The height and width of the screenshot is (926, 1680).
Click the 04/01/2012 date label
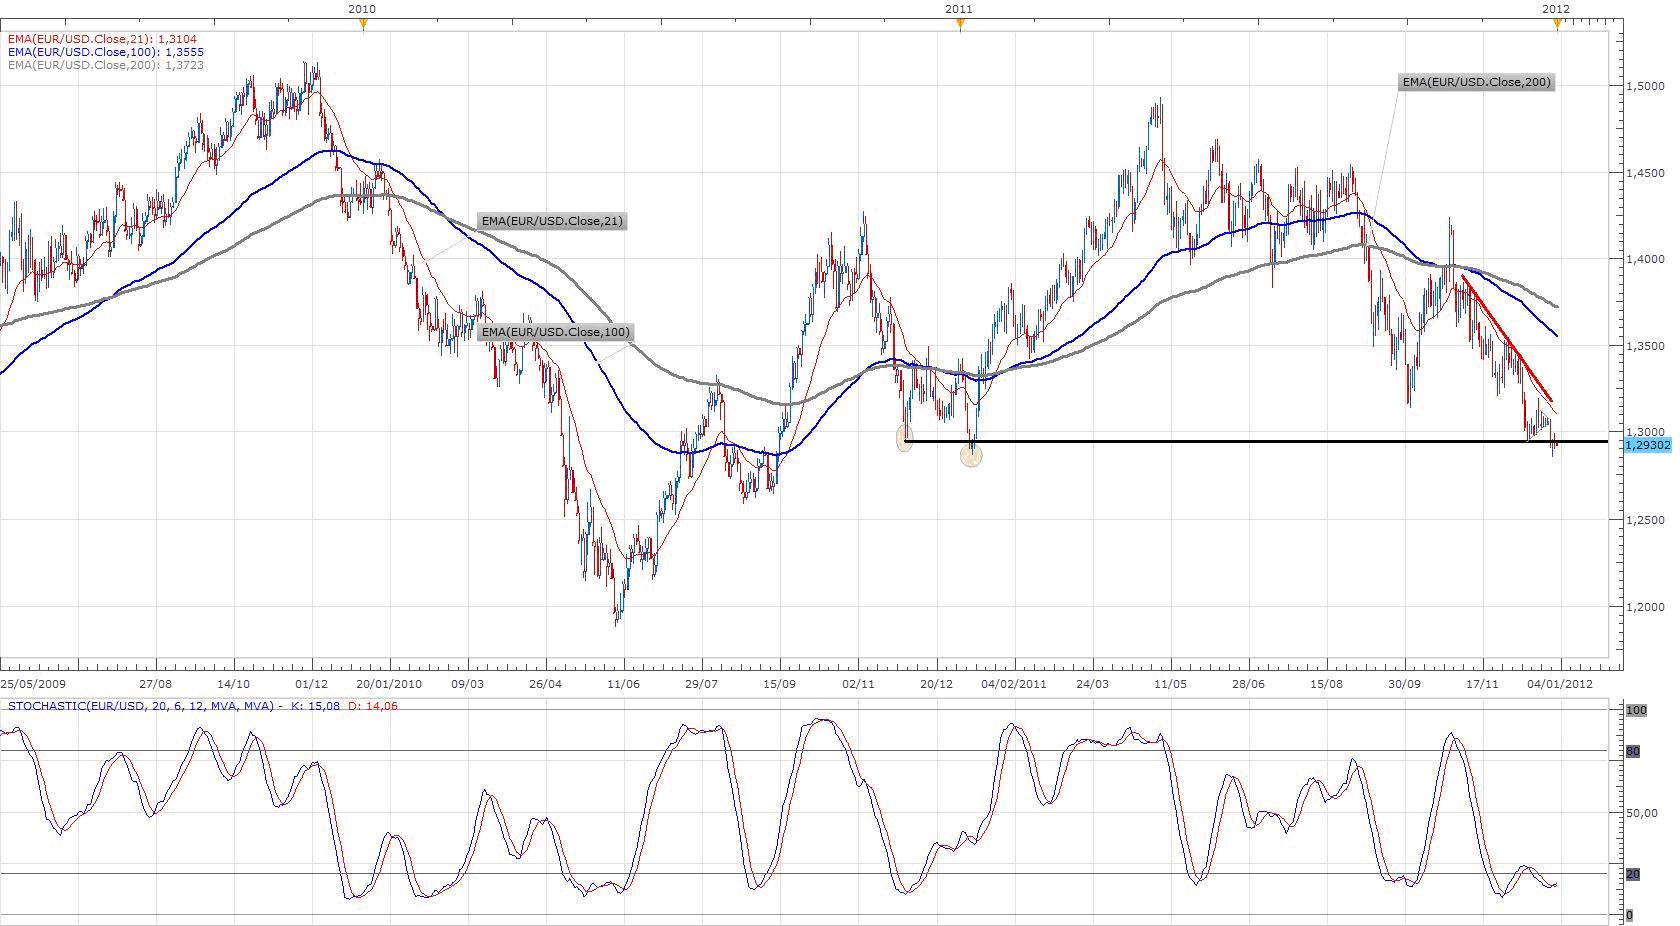pos(1560,684)
